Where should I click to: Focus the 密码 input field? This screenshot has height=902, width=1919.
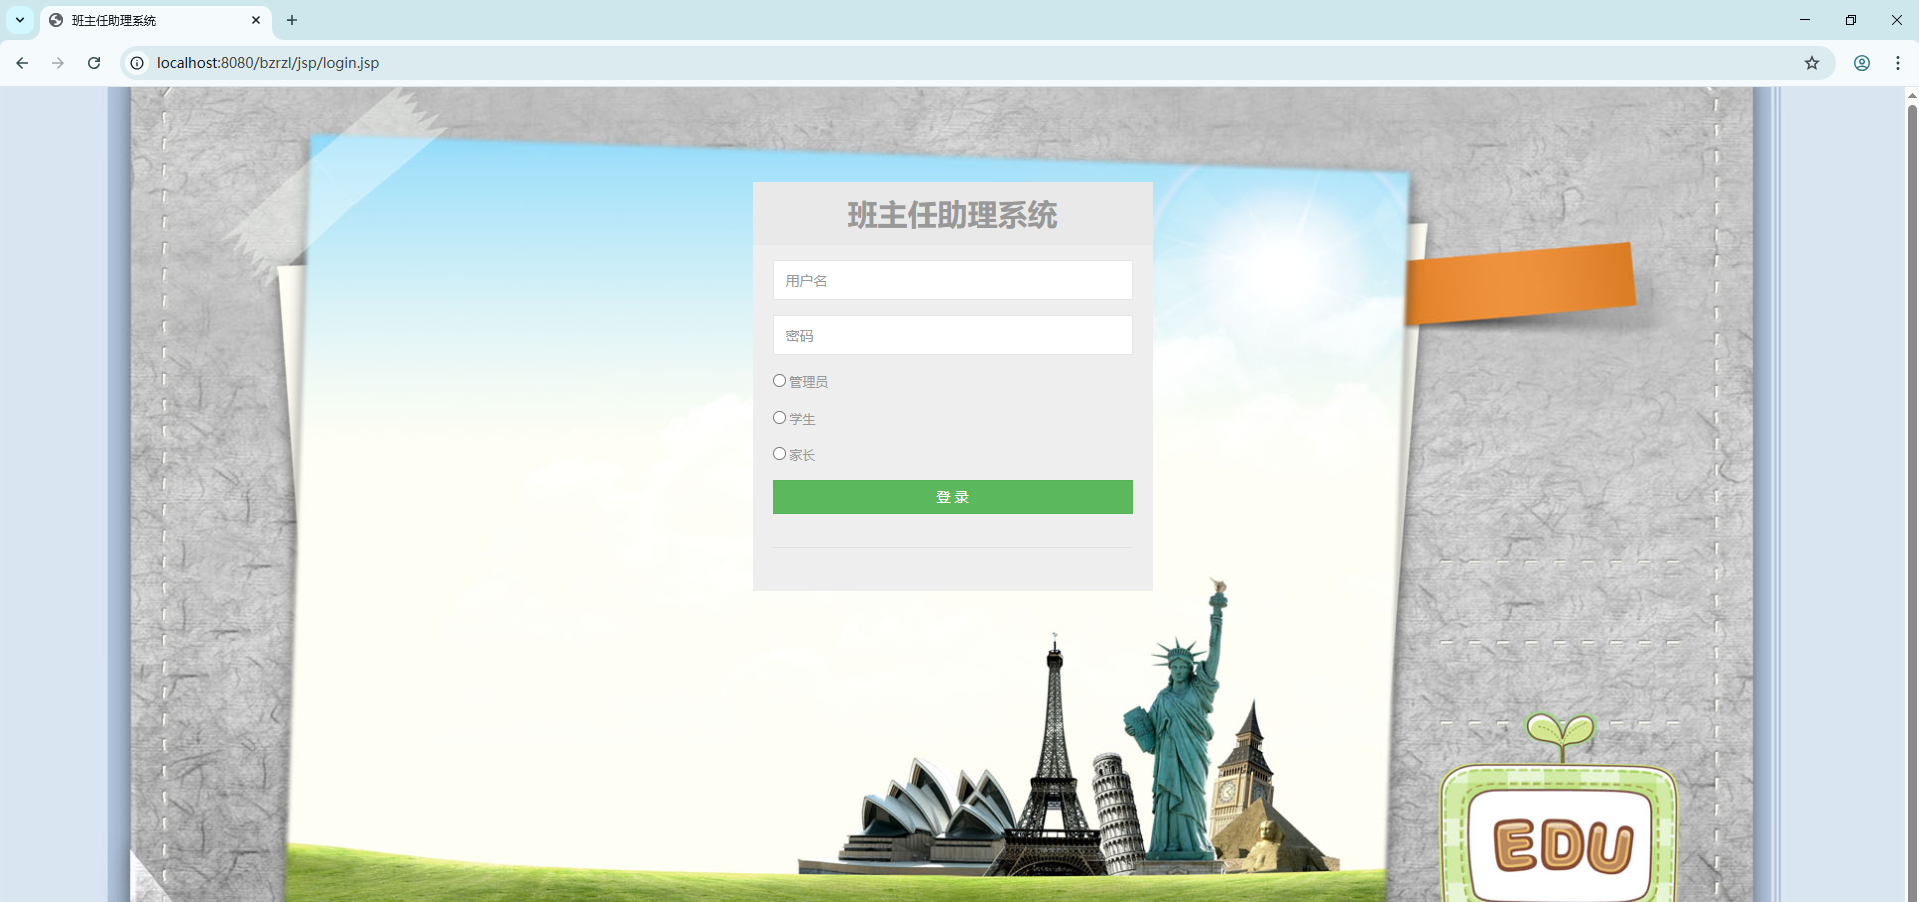(x=952, y=335)
